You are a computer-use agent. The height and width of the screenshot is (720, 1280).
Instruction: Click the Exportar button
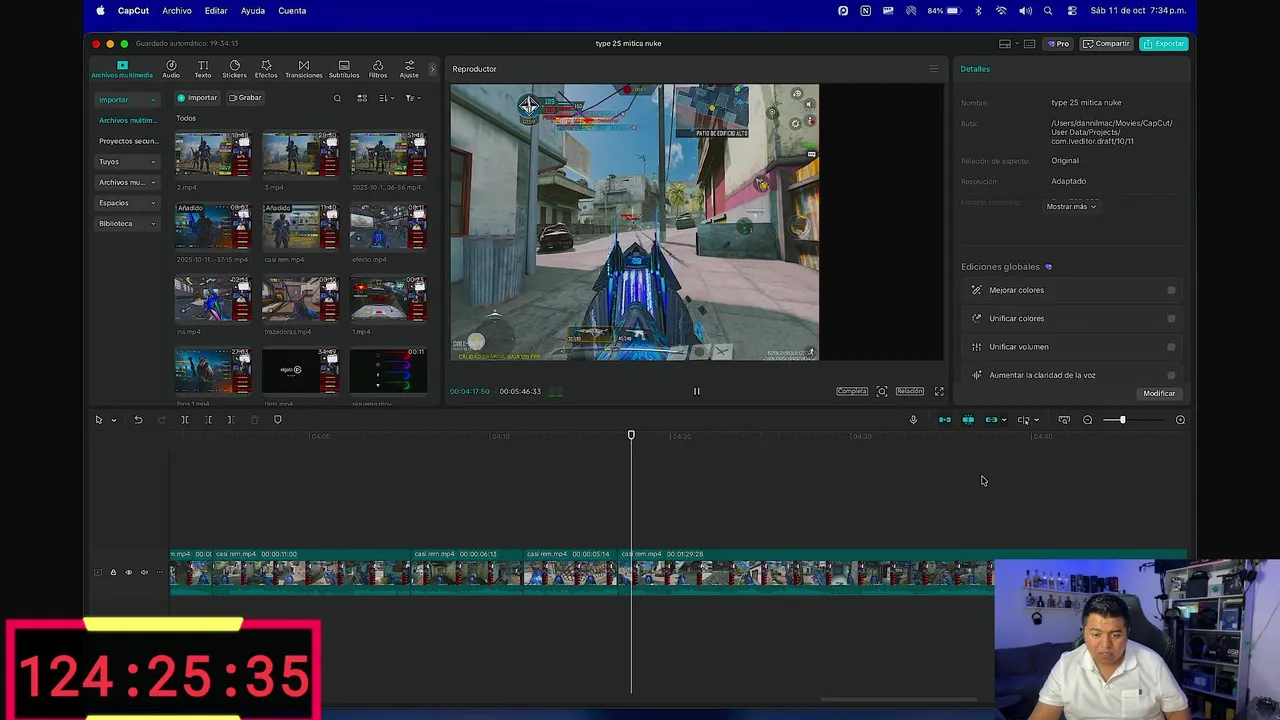(x=1164, y=44)
